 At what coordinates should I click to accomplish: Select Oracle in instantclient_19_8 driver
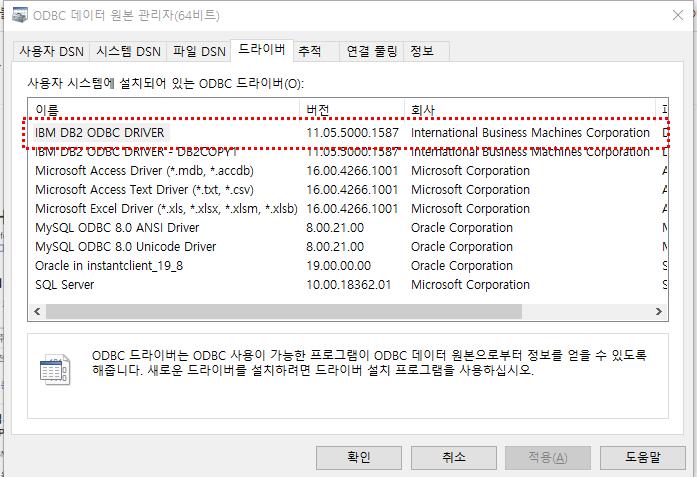(348, 266)
